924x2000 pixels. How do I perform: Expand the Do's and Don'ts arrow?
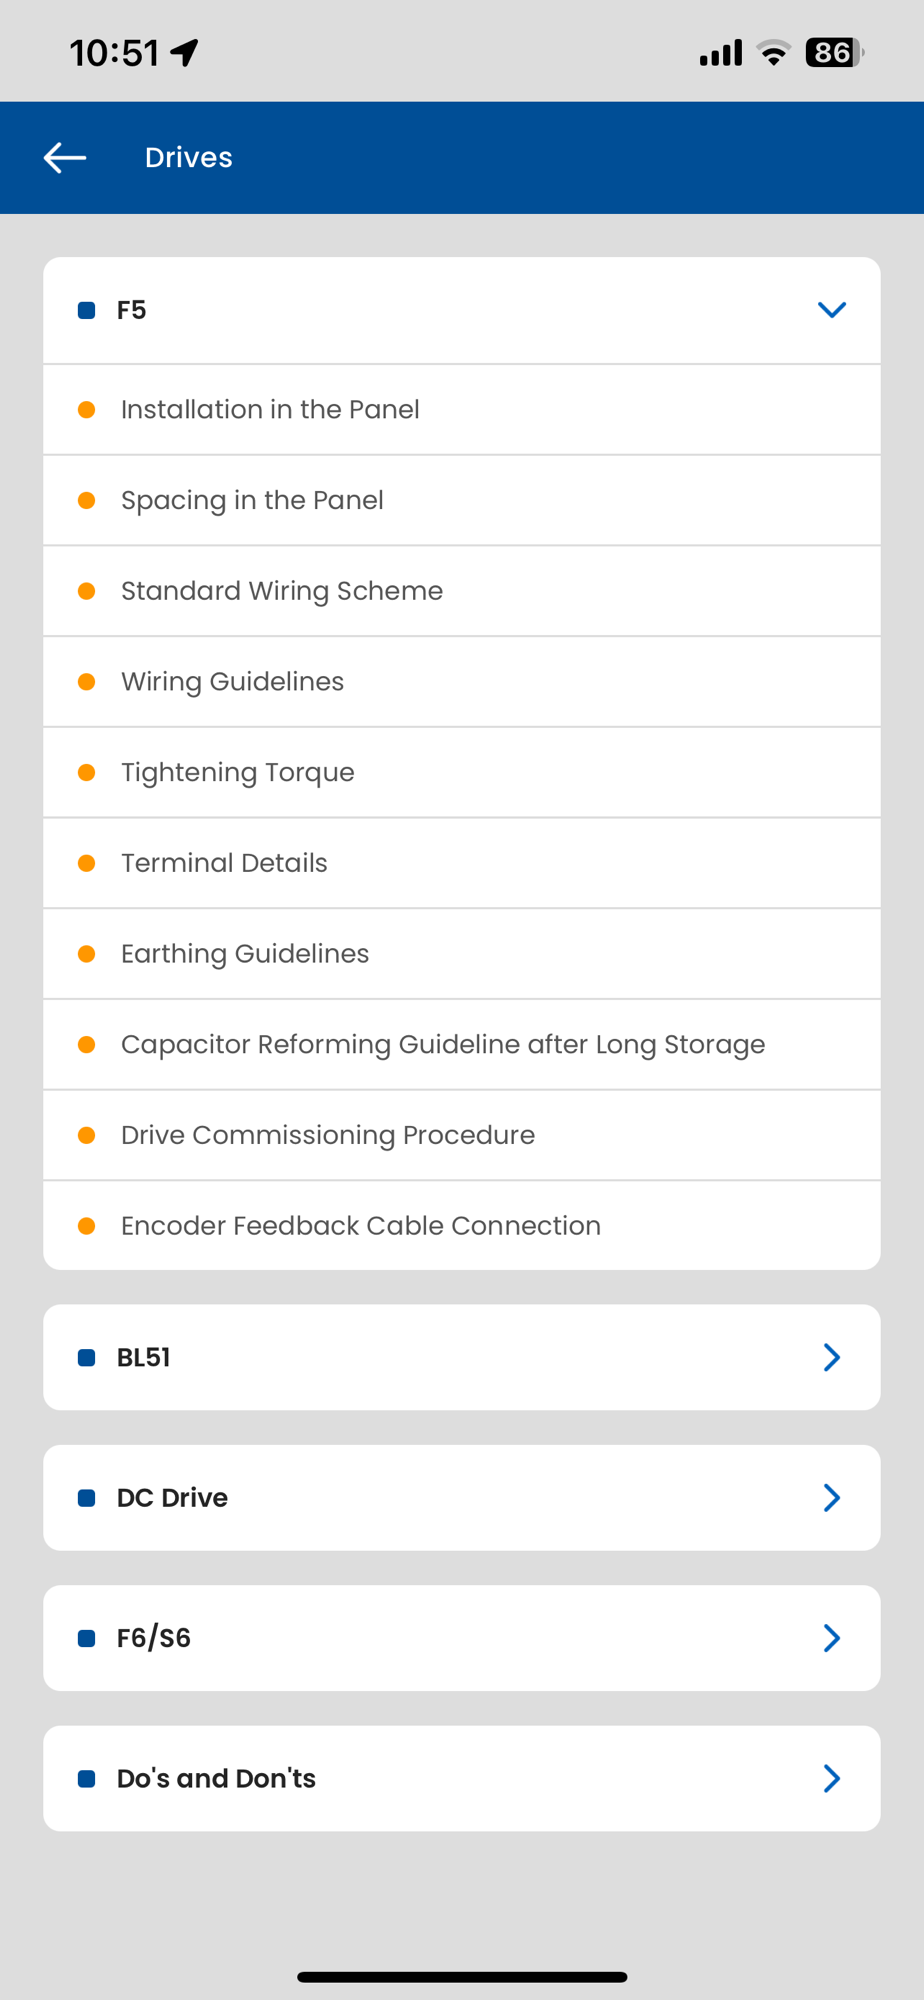[x=831, y=1778]
